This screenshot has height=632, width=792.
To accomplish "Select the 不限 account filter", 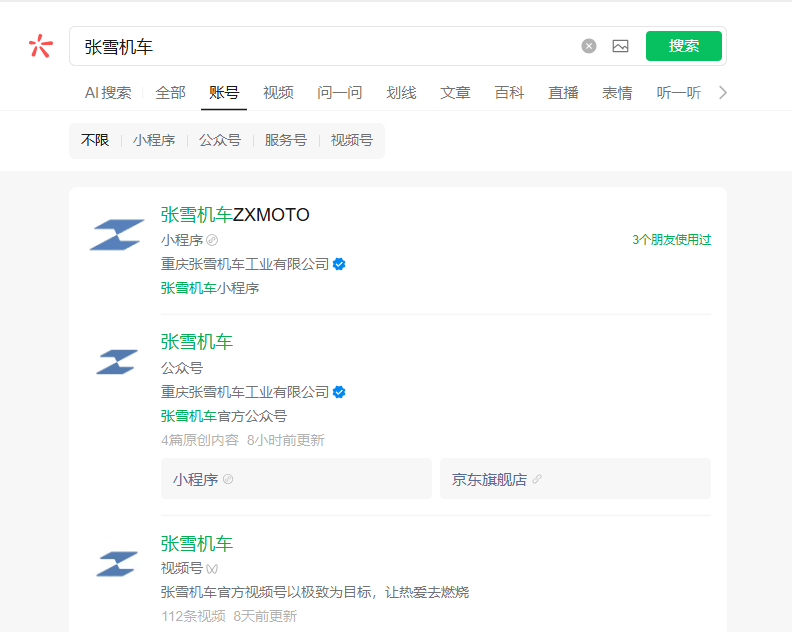I will point(95,140).
